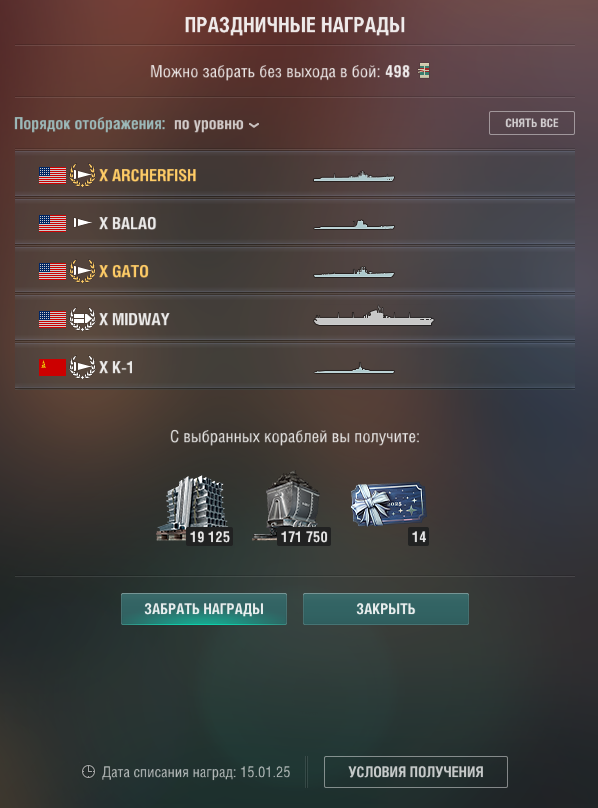This screenshot has height=808, width=598.
Task: Click the steel reward icon showing 19 125
Action: [x=194, y=509]
